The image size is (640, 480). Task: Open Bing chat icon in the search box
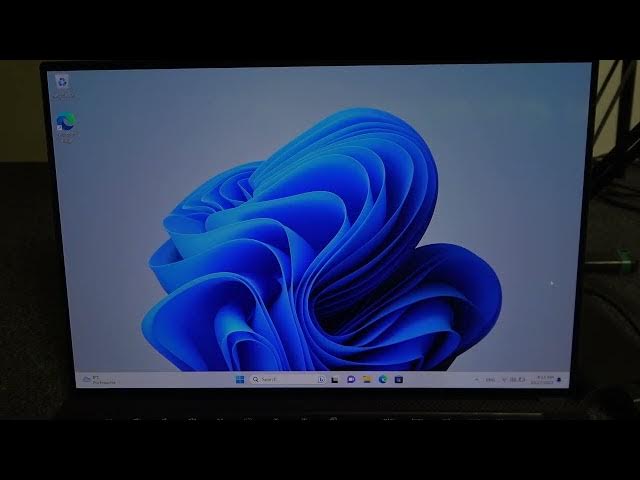tap(321, 380)
